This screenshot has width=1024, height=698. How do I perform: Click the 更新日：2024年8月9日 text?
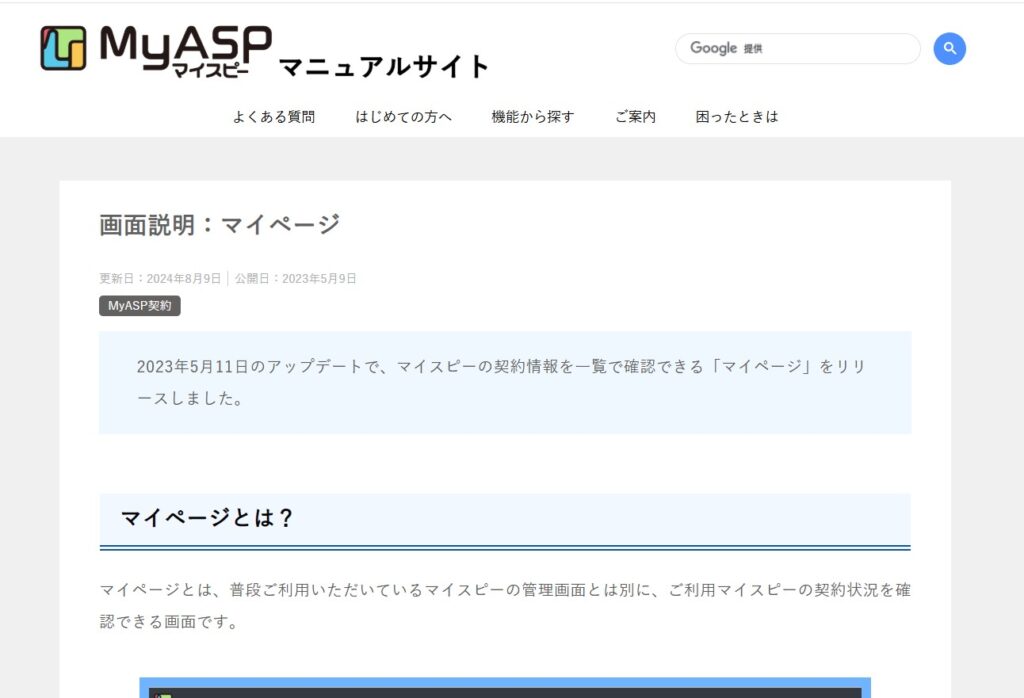coord(160,279)
